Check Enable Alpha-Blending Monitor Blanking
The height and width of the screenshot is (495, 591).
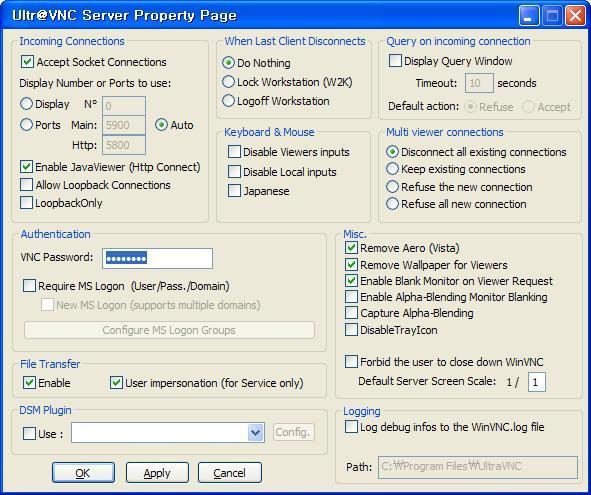click(x=351, y=297)
